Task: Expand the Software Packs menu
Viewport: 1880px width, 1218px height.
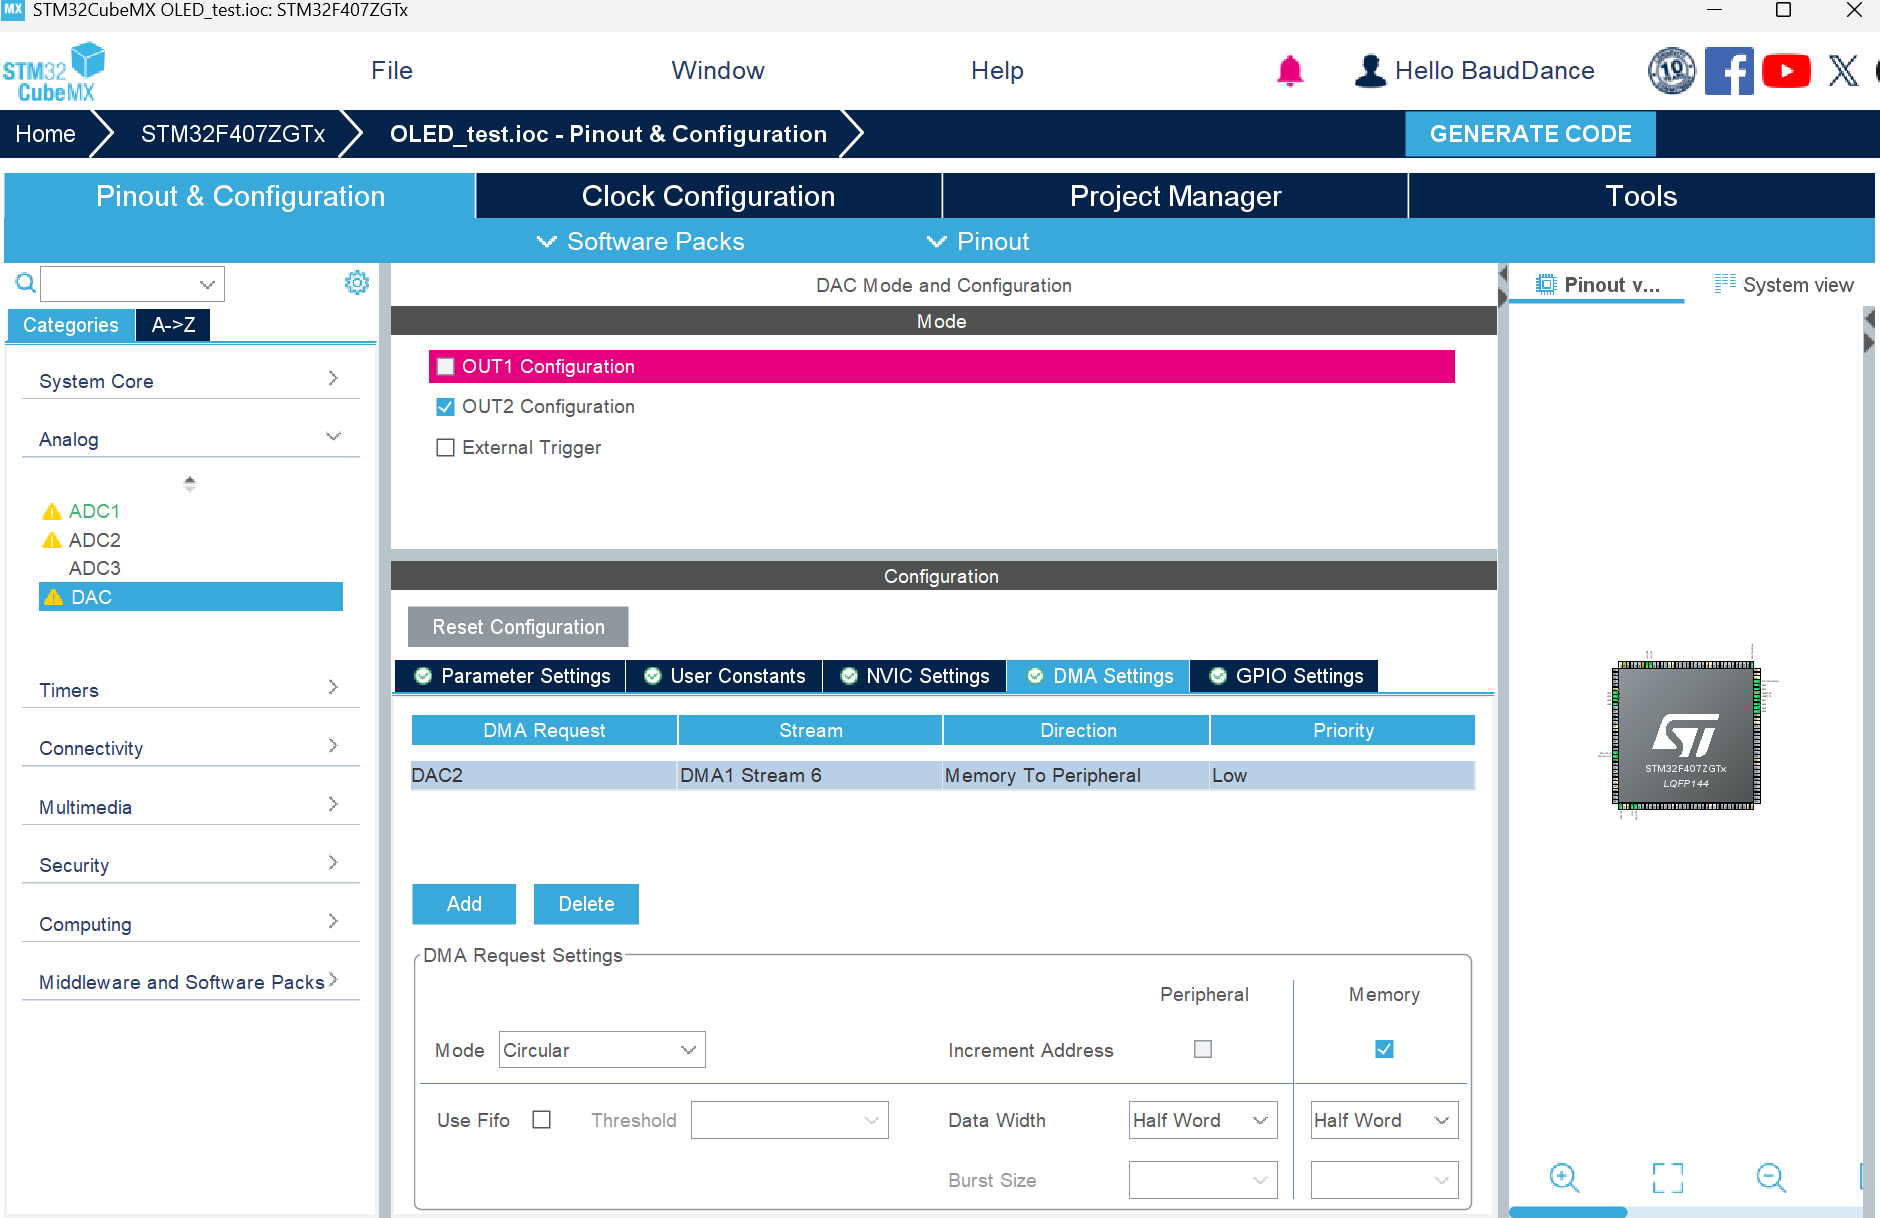Action: coord(641,242)
